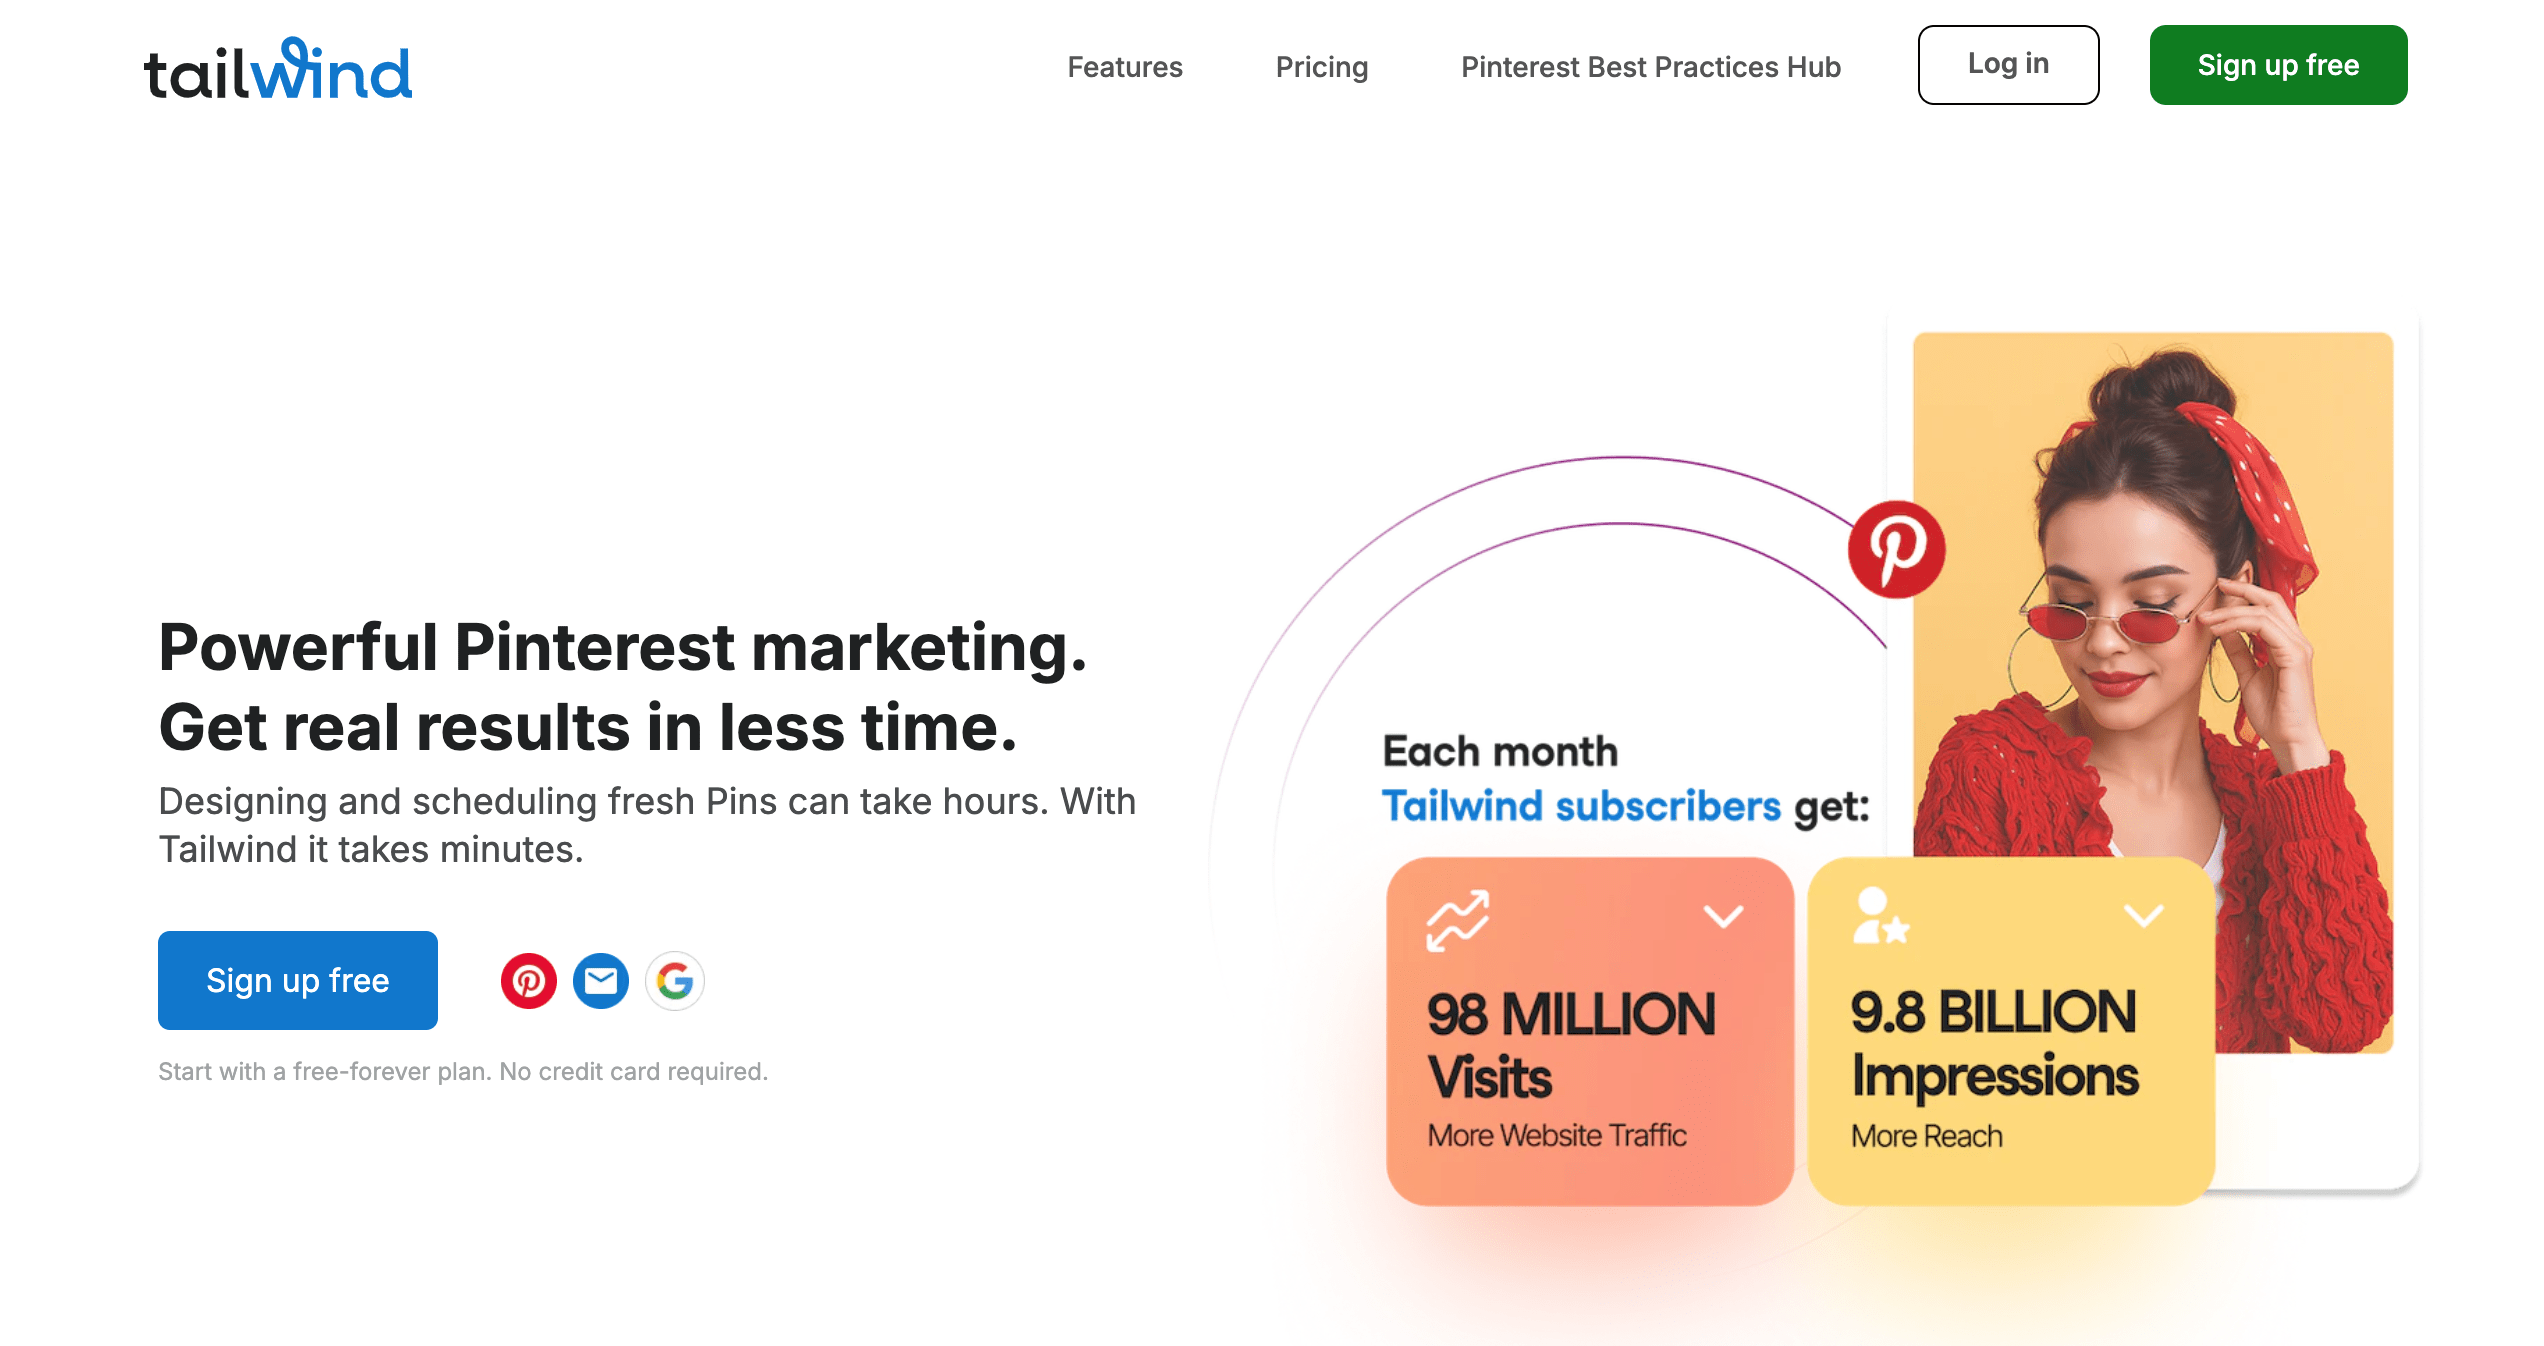Click the 98 Million Visits orange card

point(1589,1060)
